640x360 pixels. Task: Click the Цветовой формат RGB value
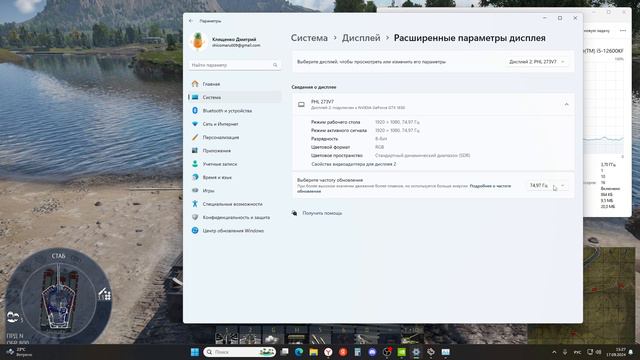(380, 147)
